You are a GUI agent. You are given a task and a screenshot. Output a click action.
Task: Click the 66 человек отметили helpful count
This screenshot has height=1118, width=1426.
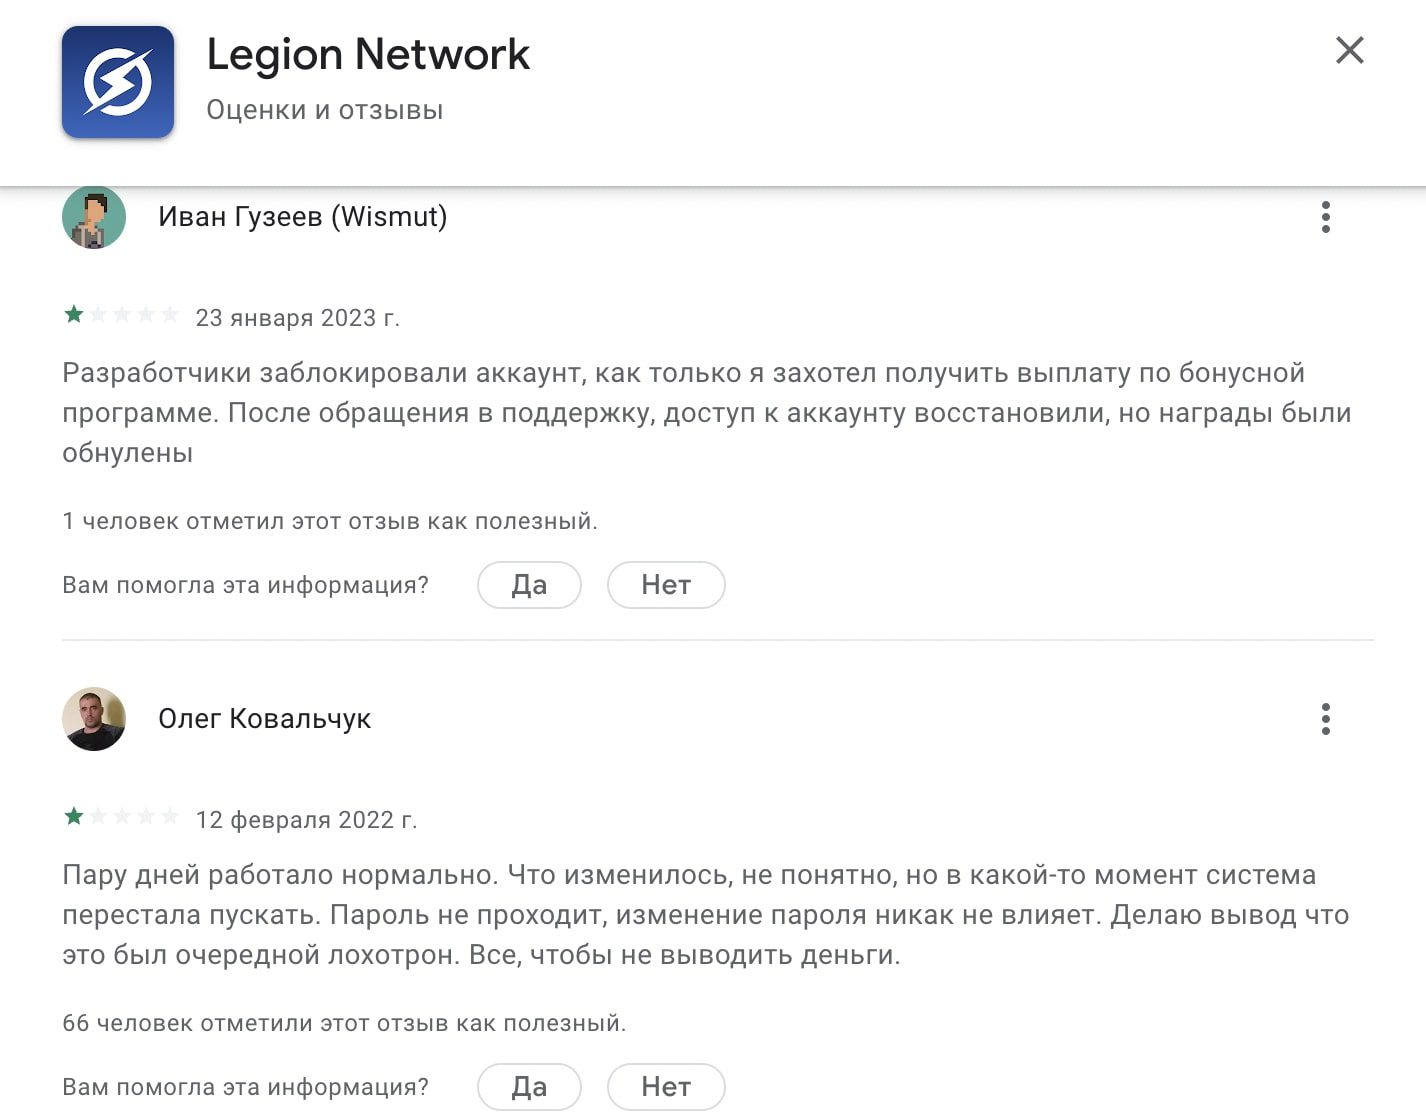(343, 1023)
